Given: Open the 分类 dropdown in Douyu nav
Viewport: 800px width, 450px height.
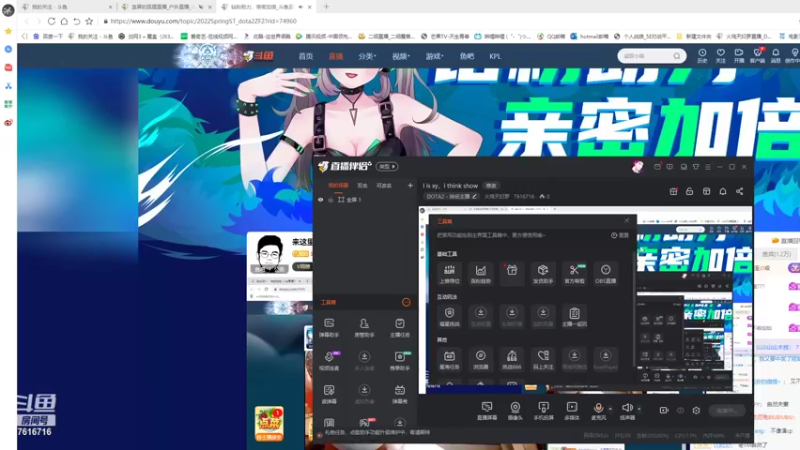Looking at the screenshot, I should click(x=367, y=56).
